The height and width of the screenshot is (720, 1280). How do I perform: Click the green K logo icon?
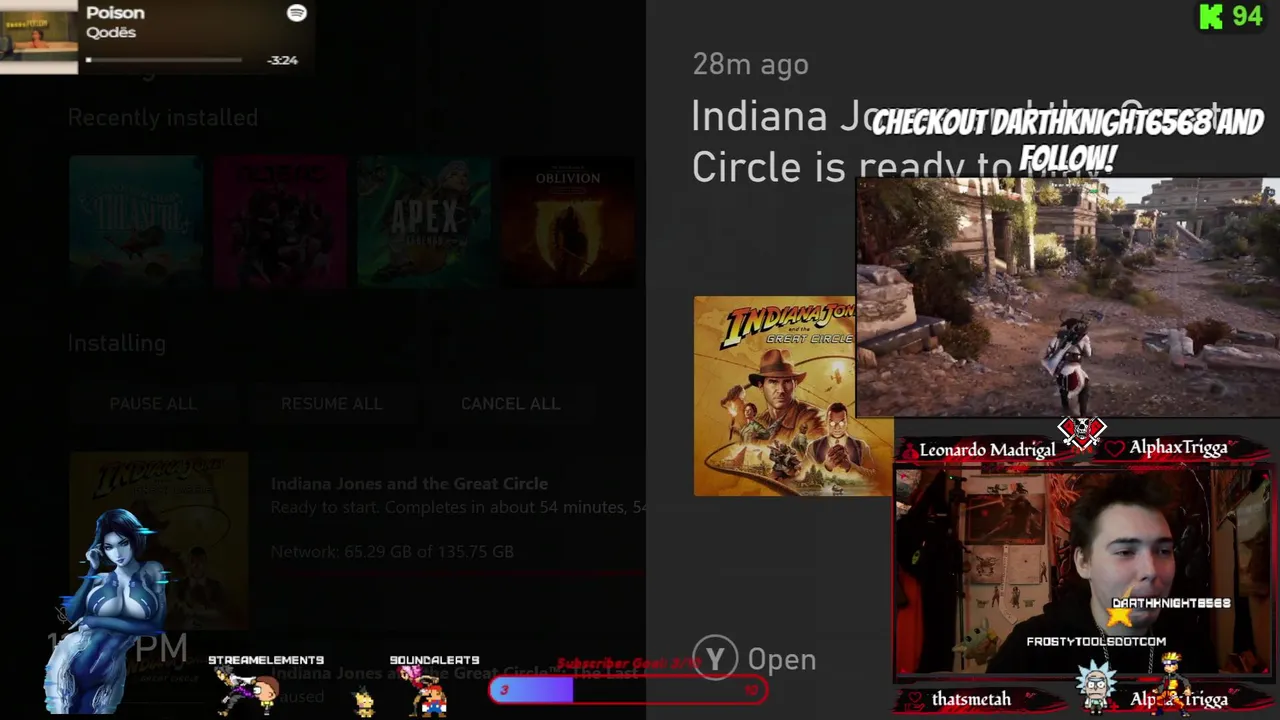pos(1211,16)
